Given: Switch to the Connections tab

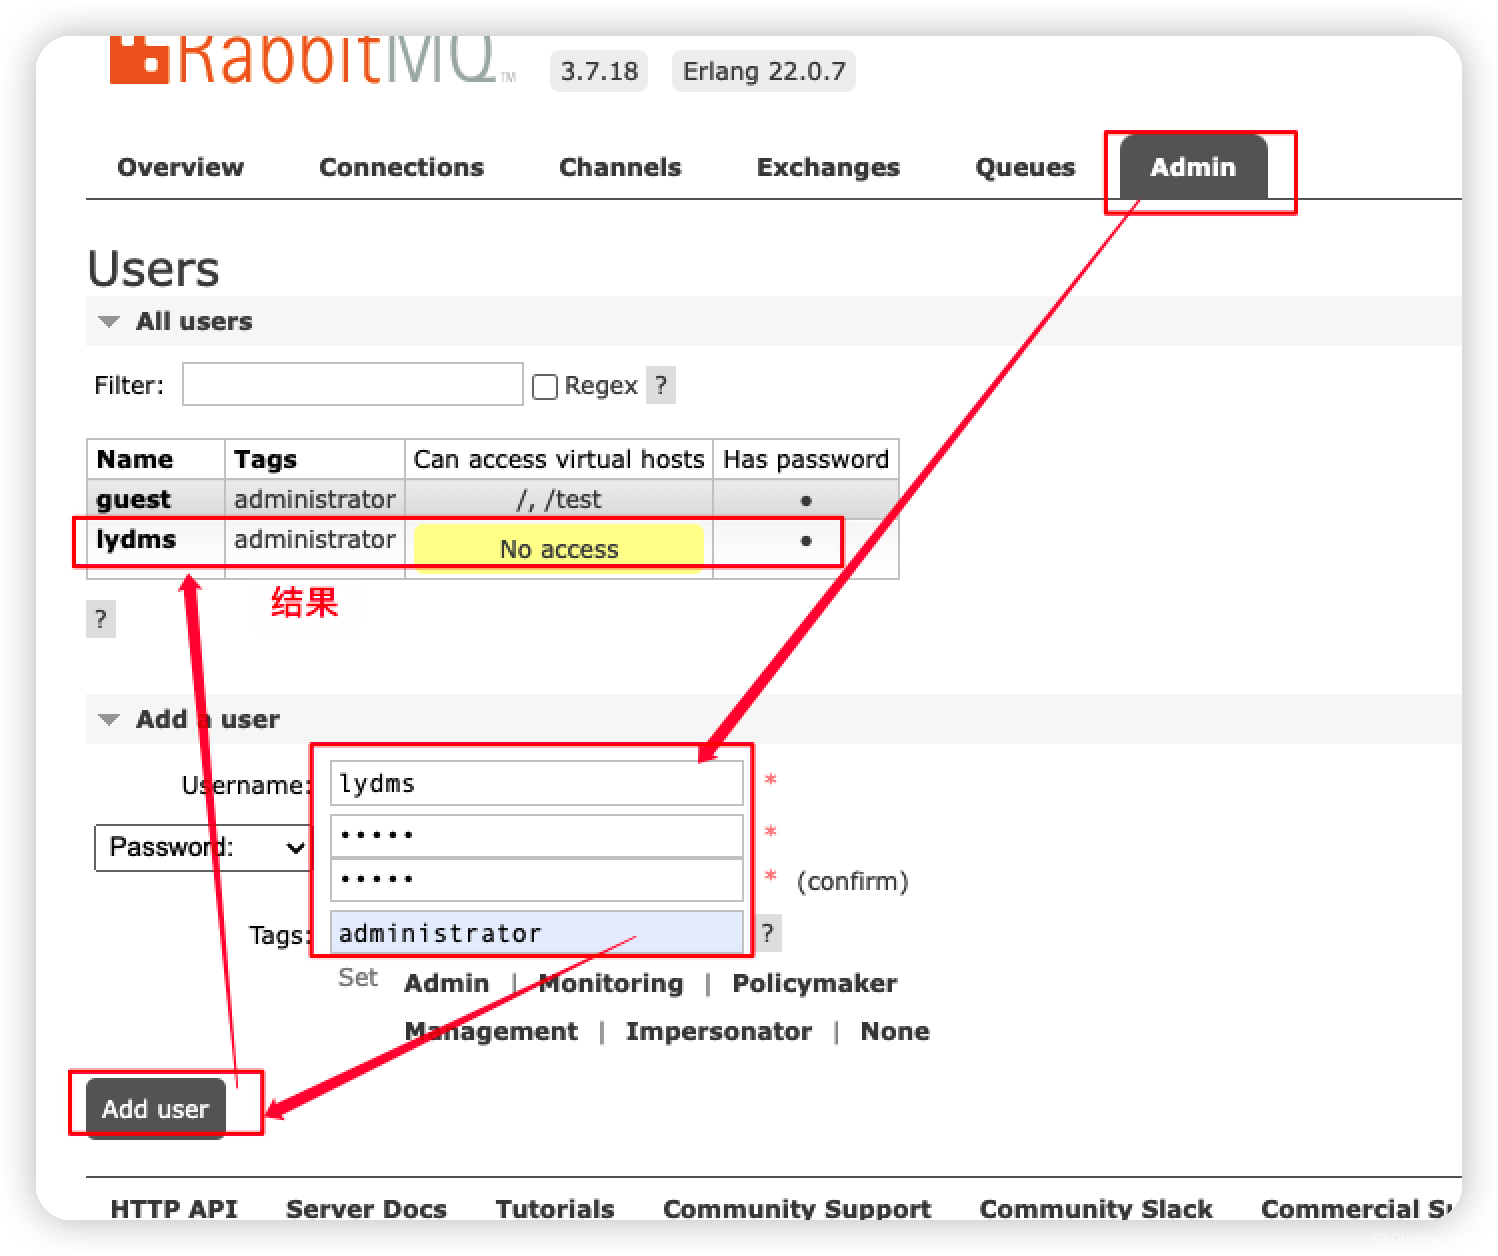Looking at the screenshot, I should [x=401, y=167].
